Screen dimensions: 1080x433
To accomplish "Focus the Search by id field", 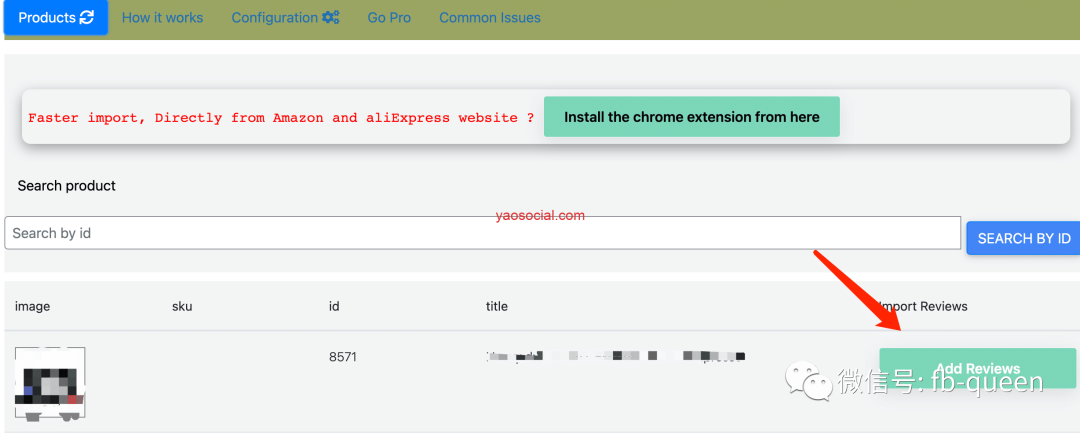I will (483, 233).
